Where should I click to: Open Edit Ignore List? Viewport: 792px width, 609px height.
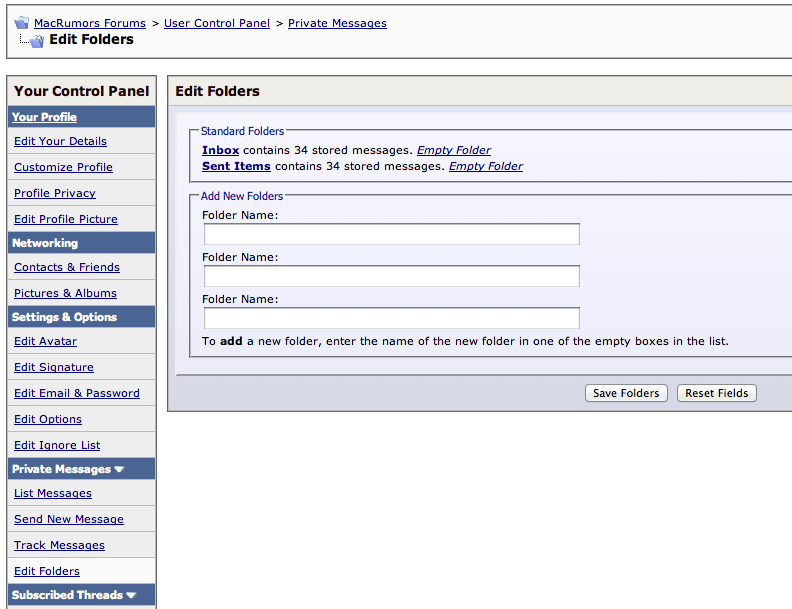[x=57, y=445]
